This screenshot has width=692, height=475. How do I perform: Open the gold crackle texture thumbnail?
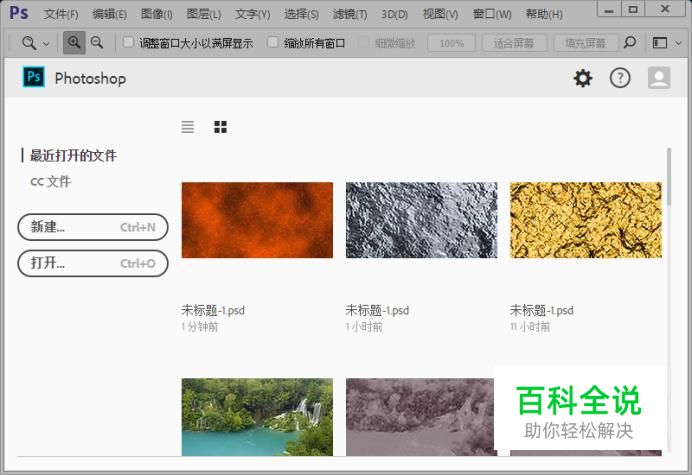pos(586,220)
